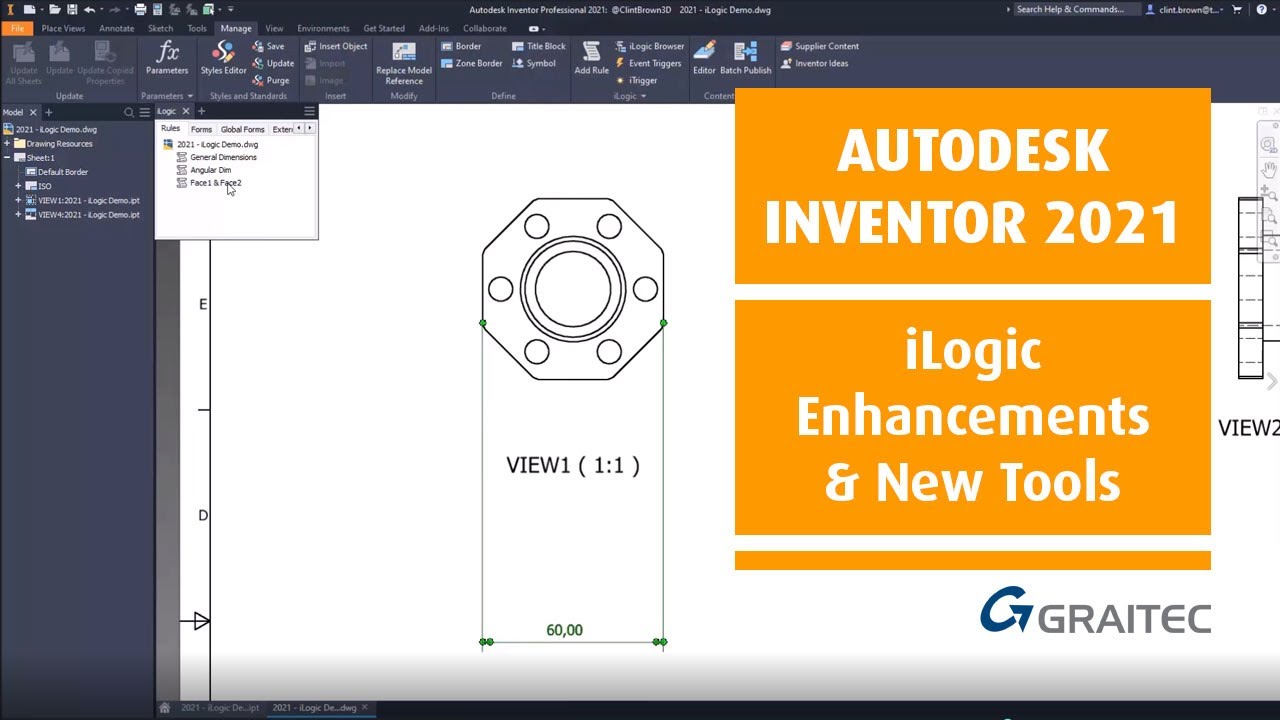Switch to the Sketch ribbon tab
The height and width of the screenshot is (720, 1280).
[160, 28]
